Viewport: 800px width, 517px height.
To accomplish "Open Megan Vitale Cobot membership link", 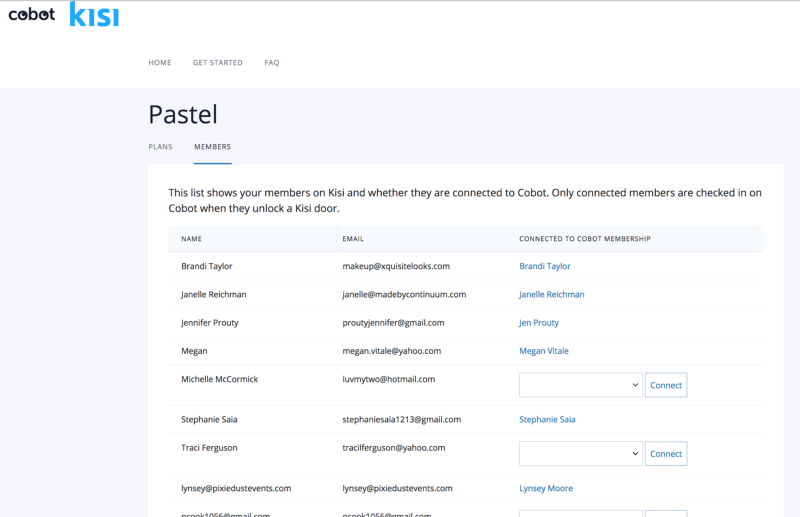I will pyautogui.click(x=544, y=351).
